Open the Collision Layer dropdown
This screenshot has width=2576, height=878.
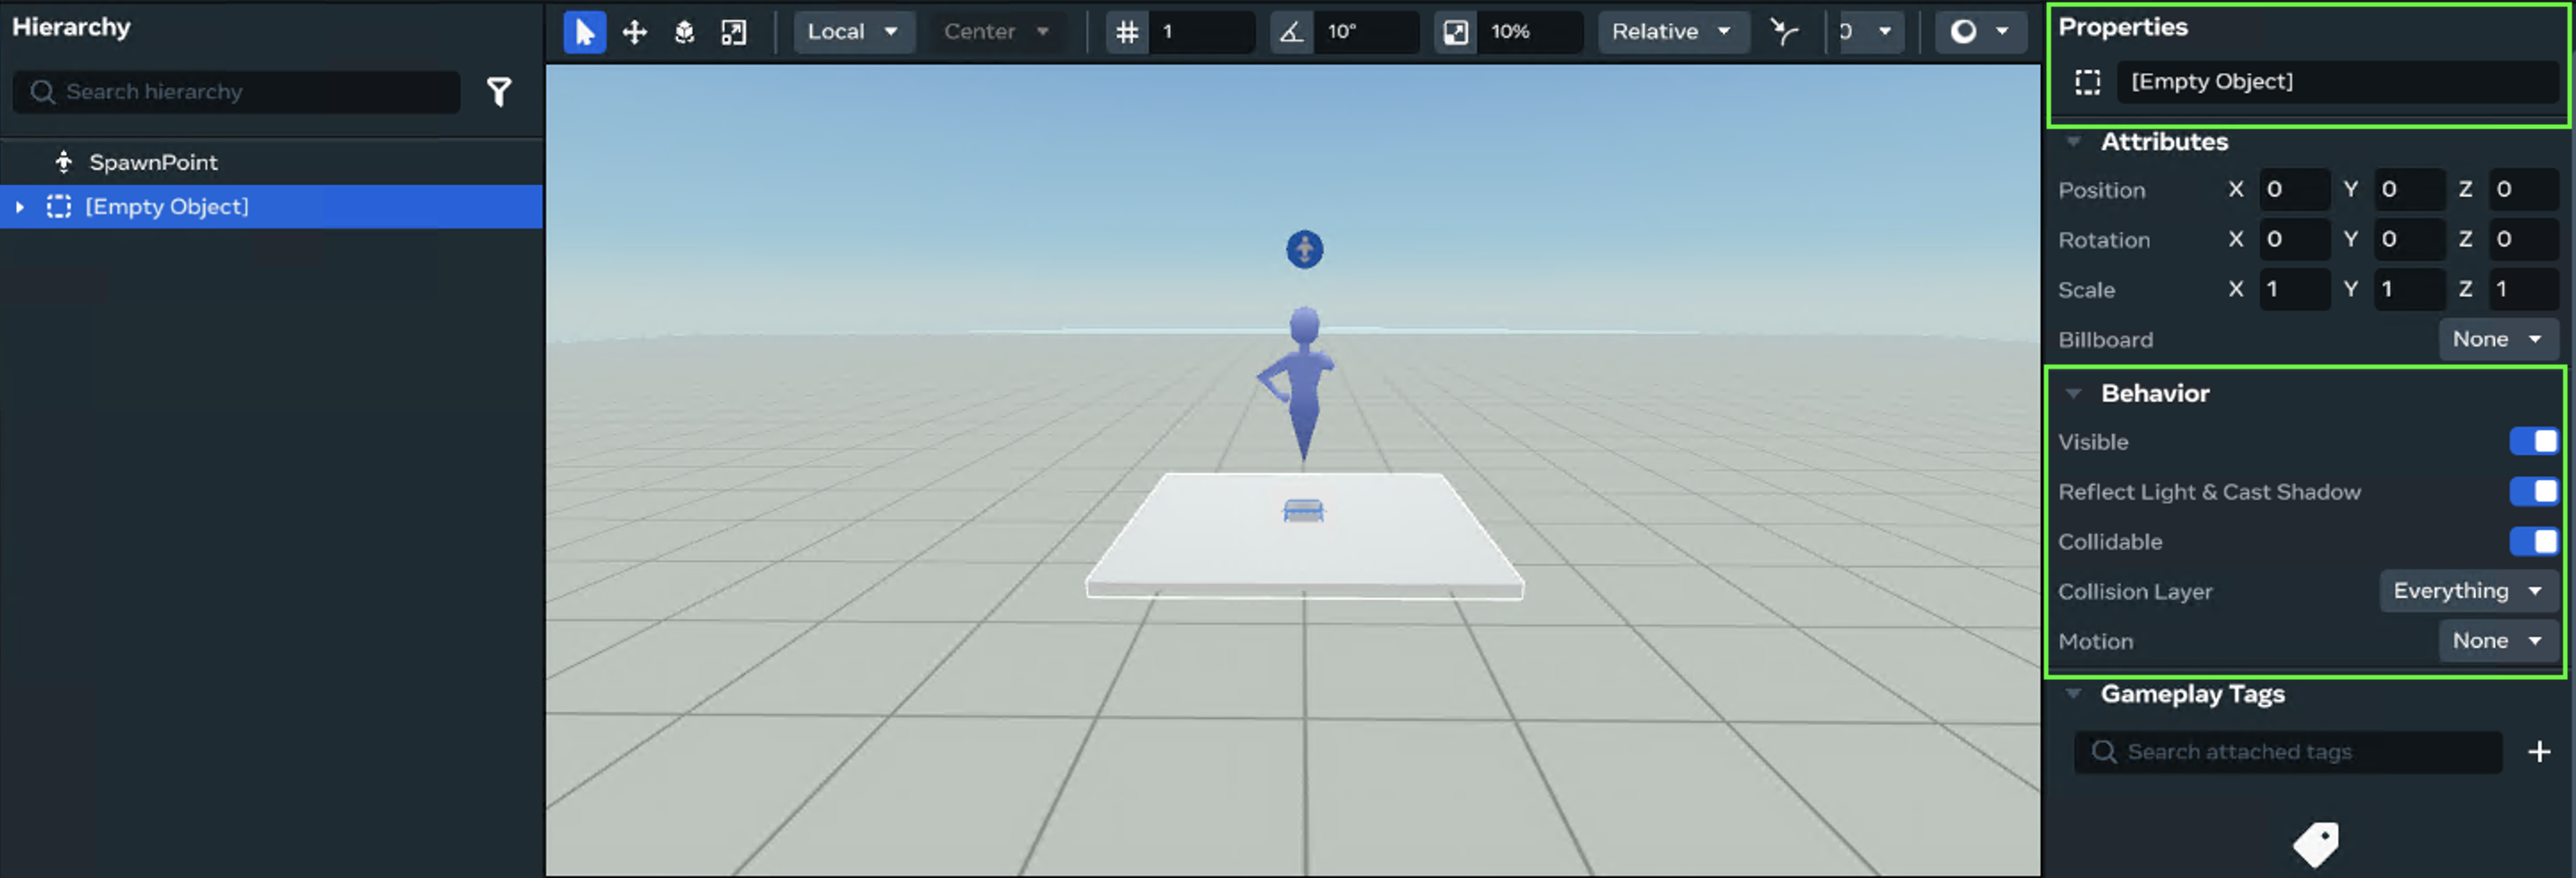click(2467, 591)
